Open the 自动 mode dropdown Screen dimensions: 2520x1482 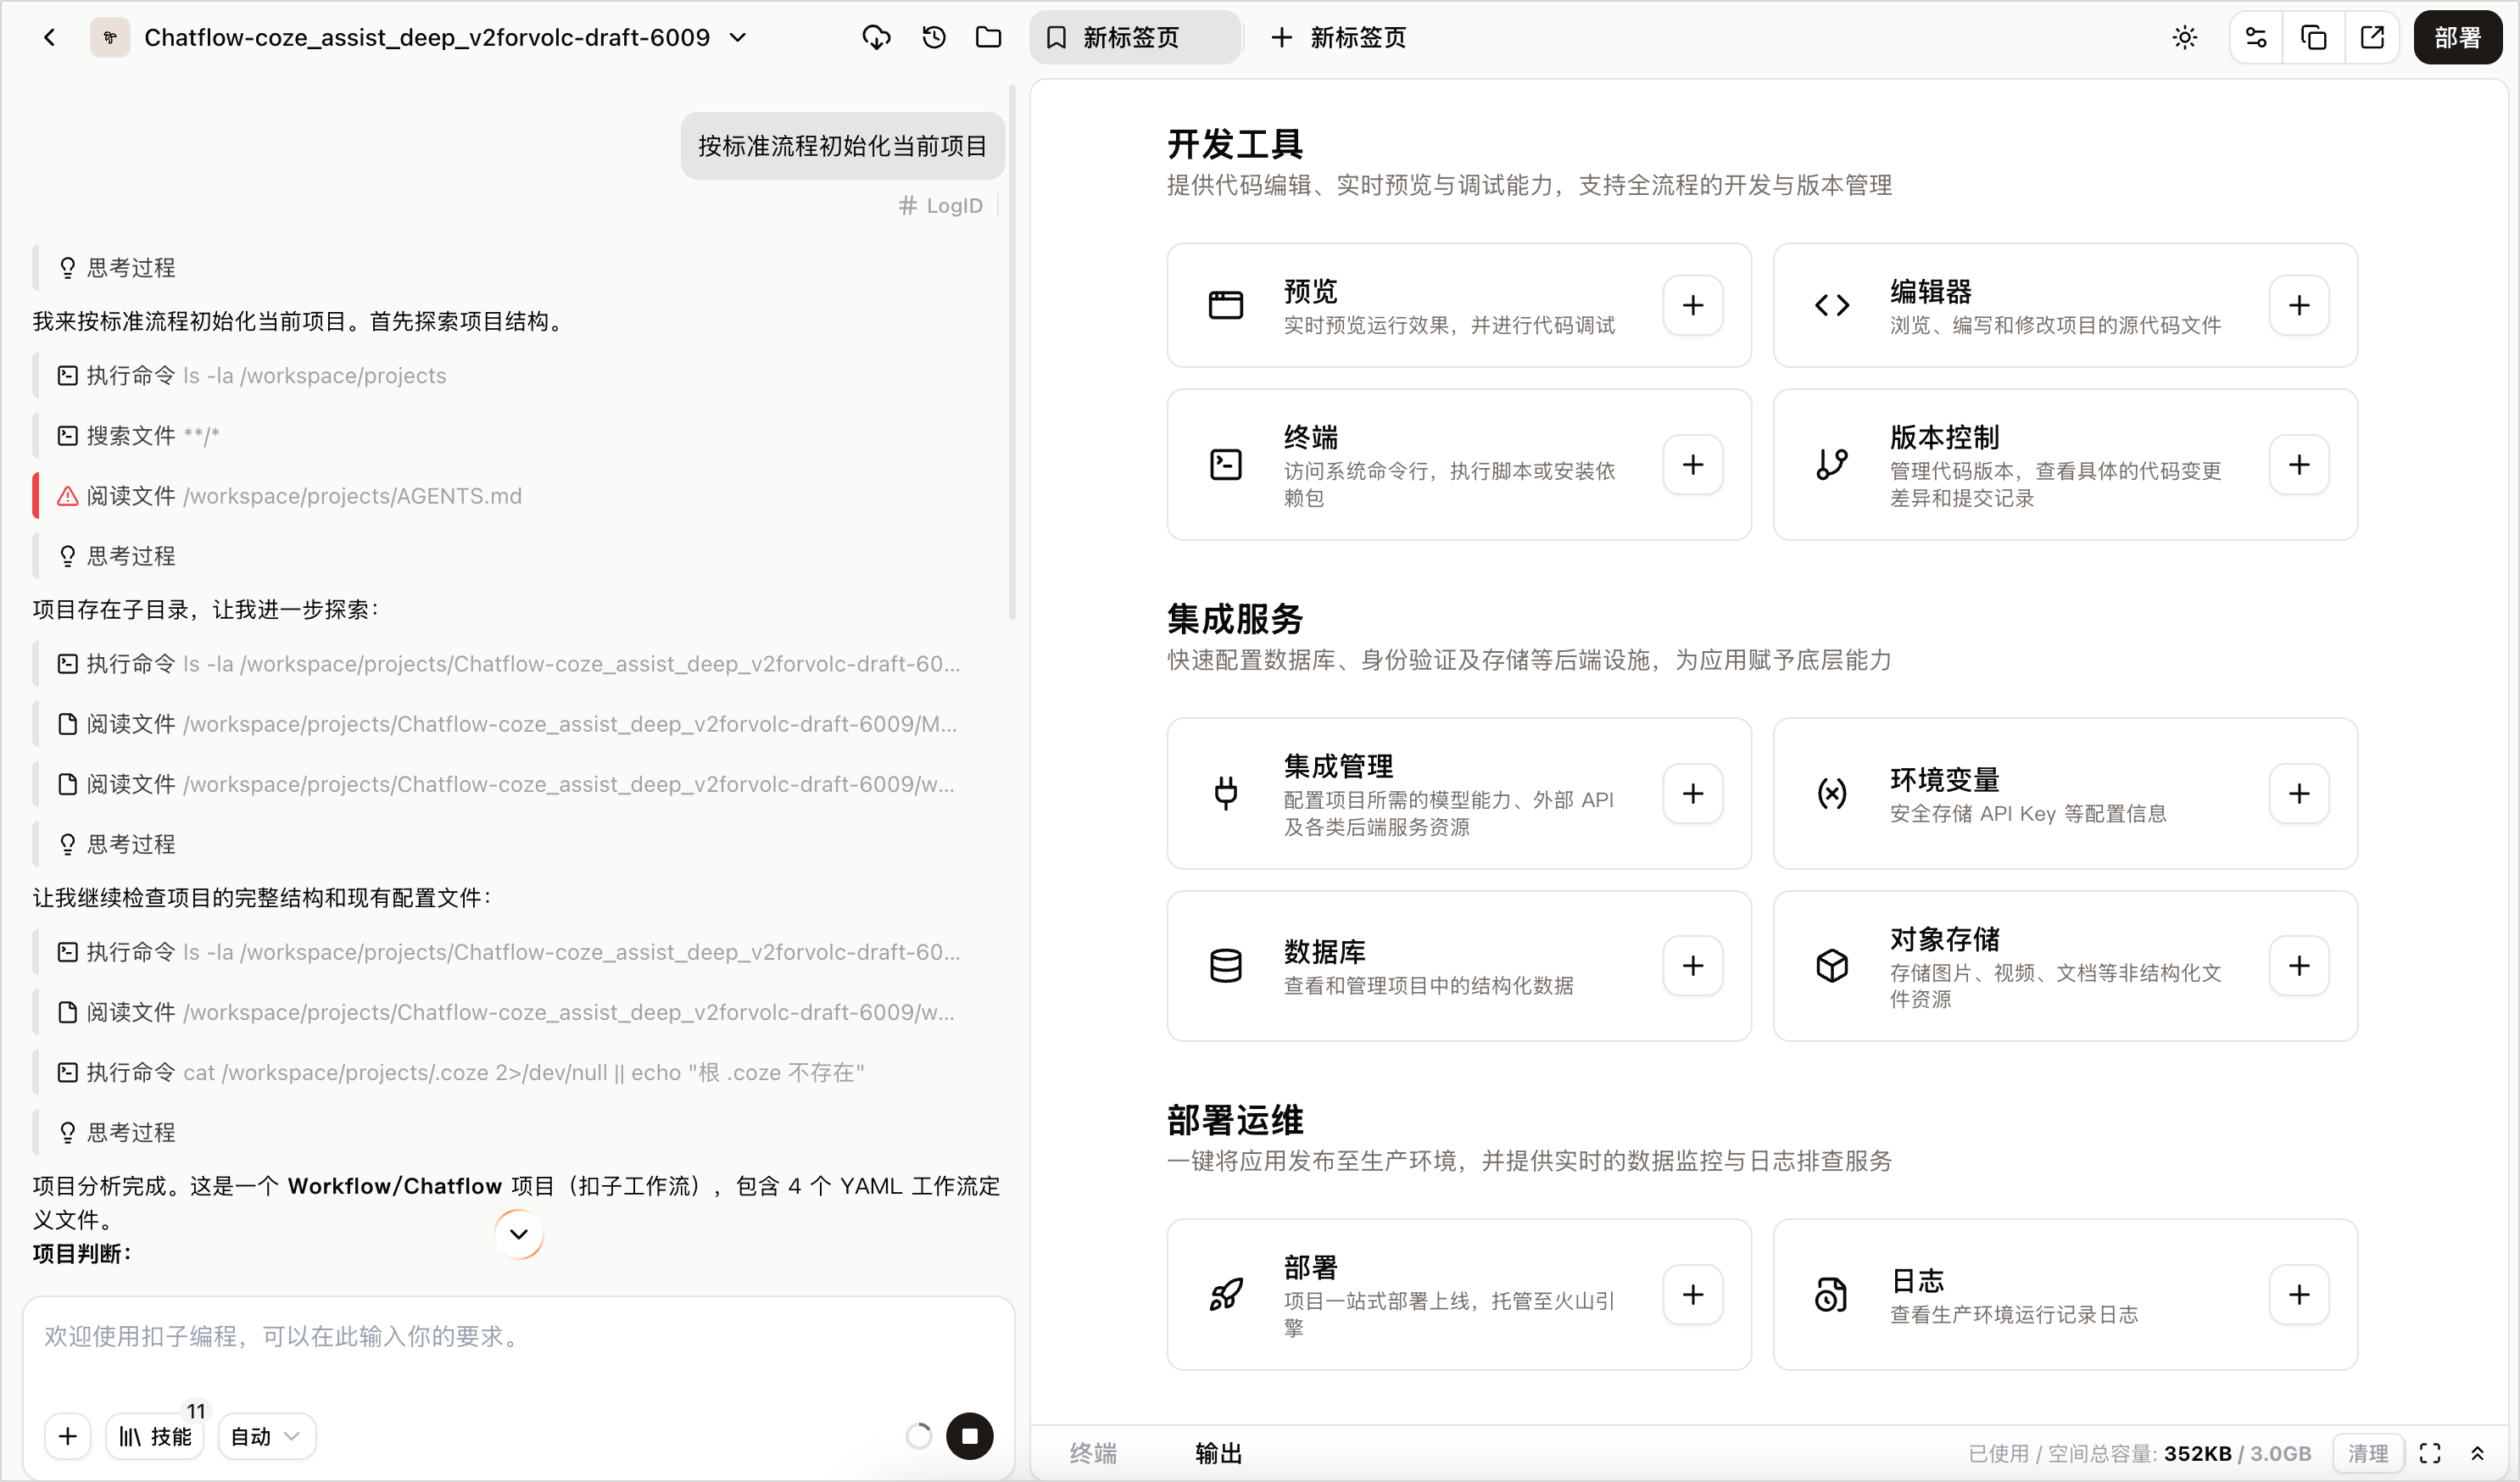click(266, 1436)
